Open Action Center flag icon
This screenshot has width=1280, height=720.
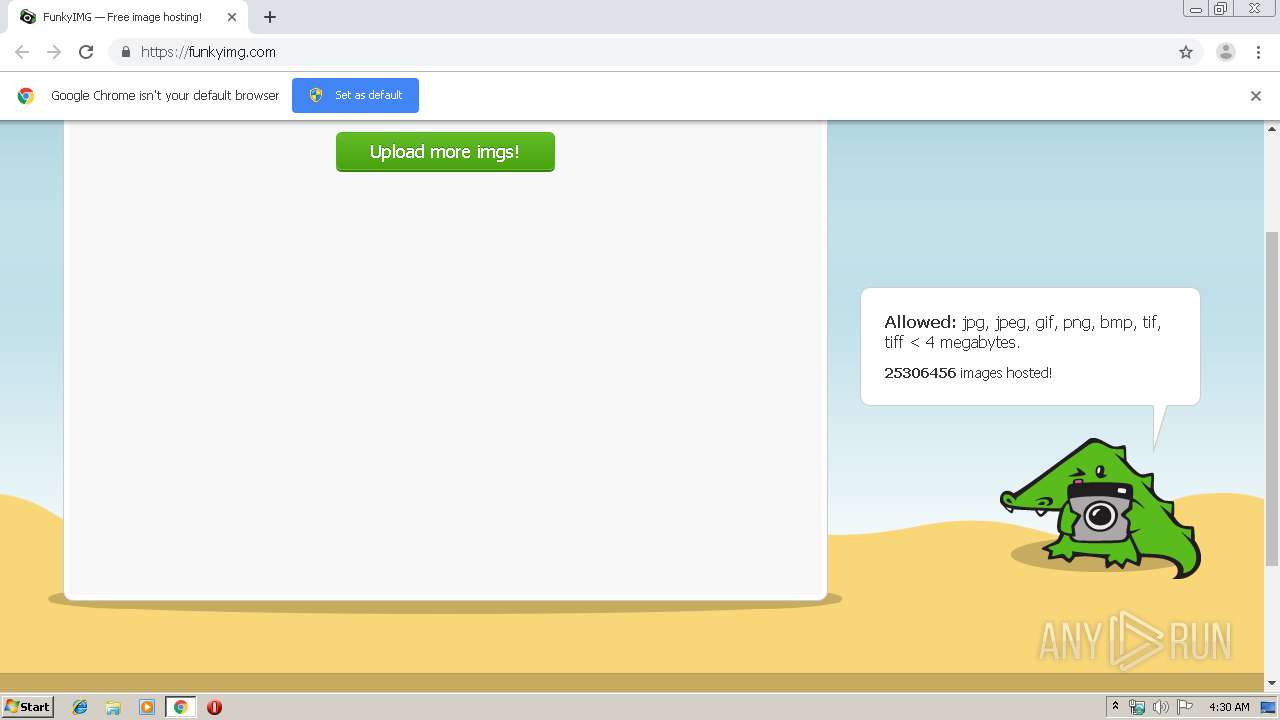point(1185,707)
